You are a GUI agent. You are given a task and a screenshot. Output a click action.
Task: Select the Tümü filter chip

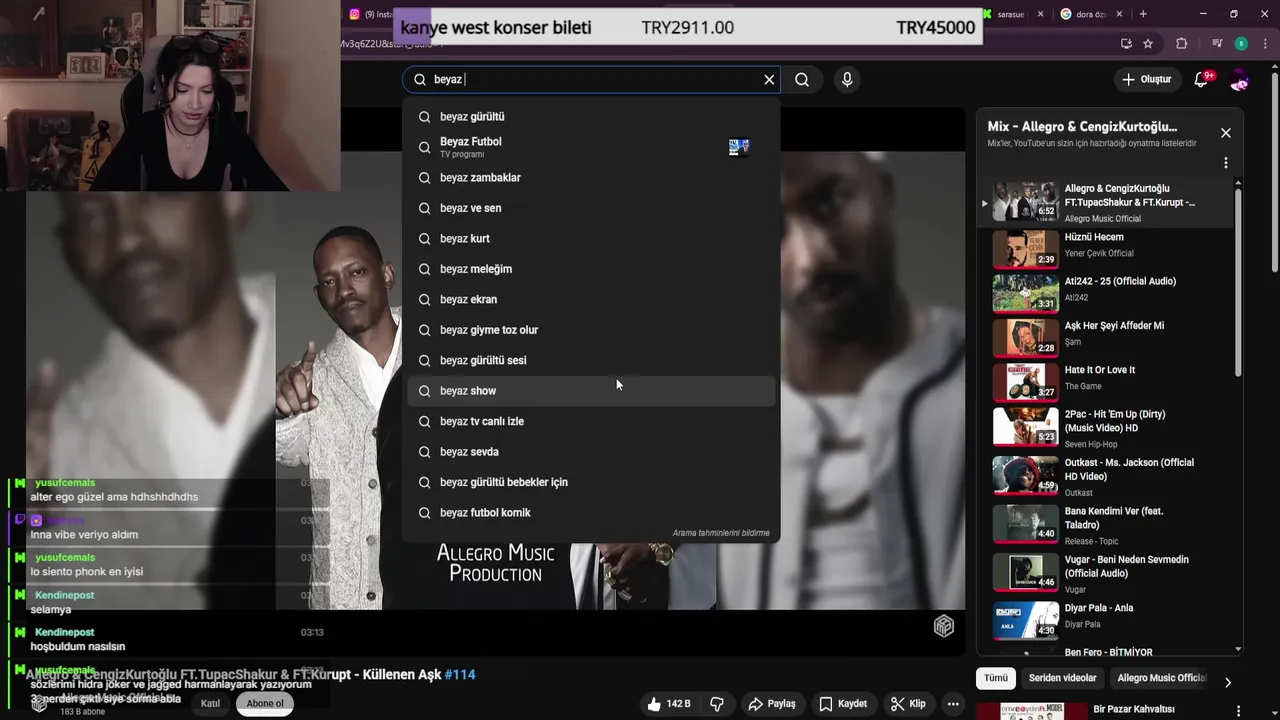coord(996,678)
